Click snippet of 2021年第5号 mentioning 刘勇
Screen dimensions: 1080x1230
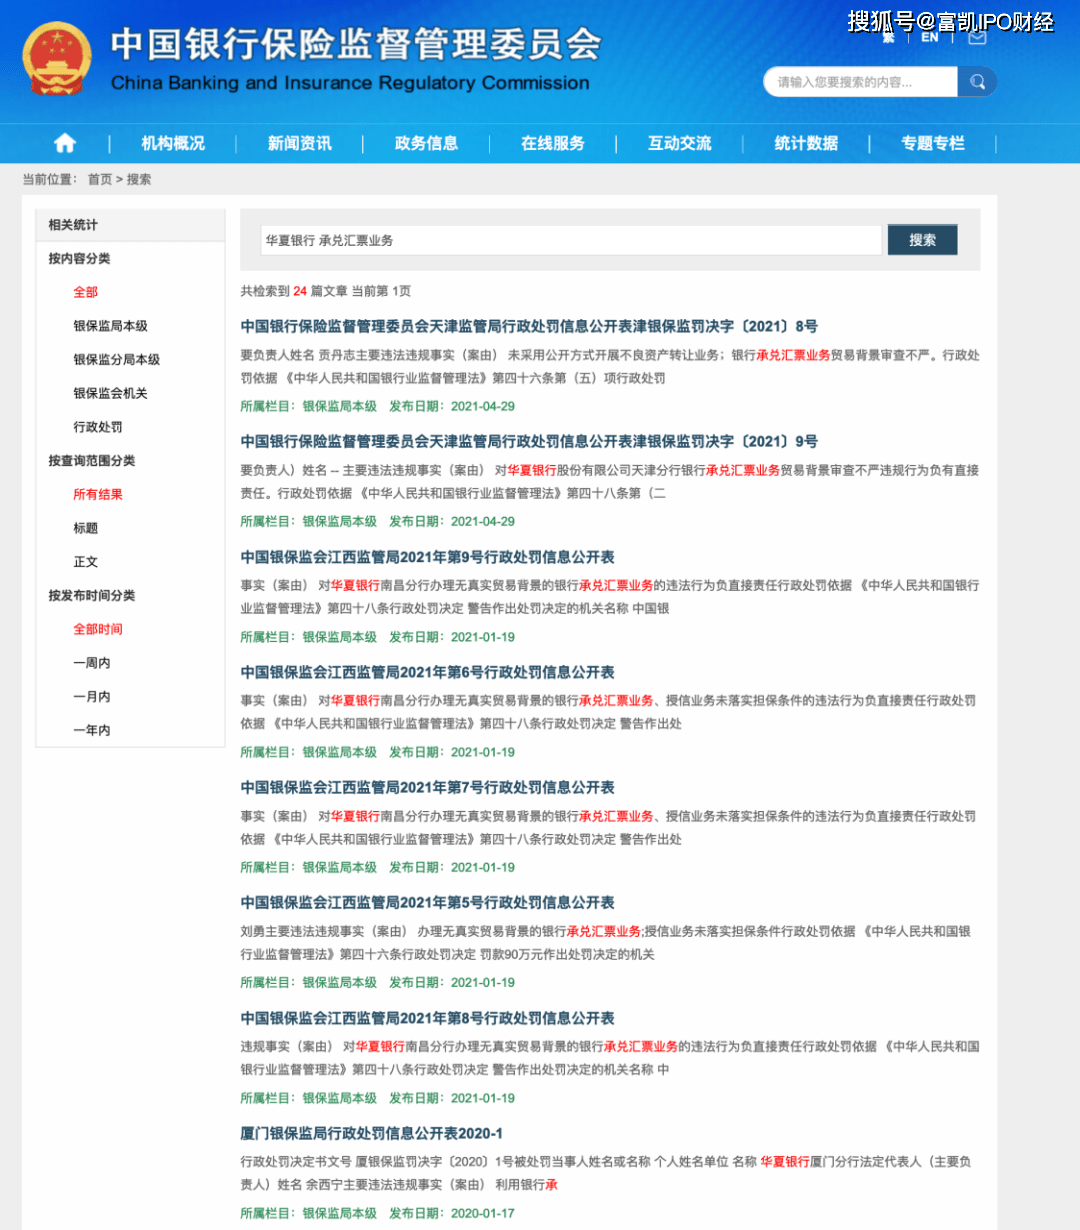[x=605, y=943]
